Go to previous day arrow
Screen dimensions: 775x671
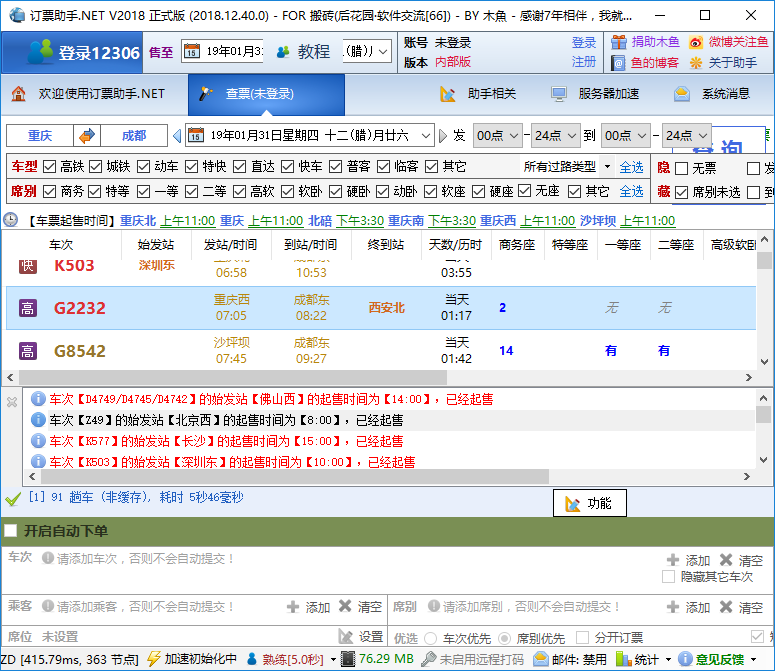pos(177,135)
